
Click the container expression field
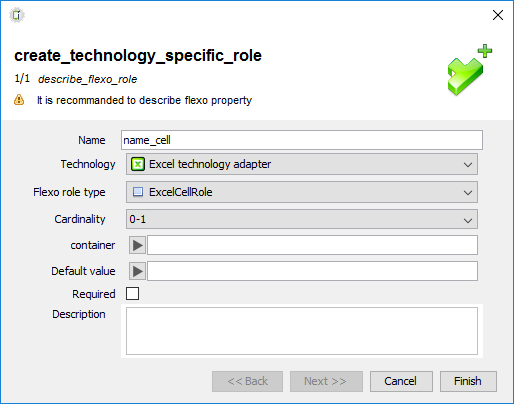click(x=312, y=245)
